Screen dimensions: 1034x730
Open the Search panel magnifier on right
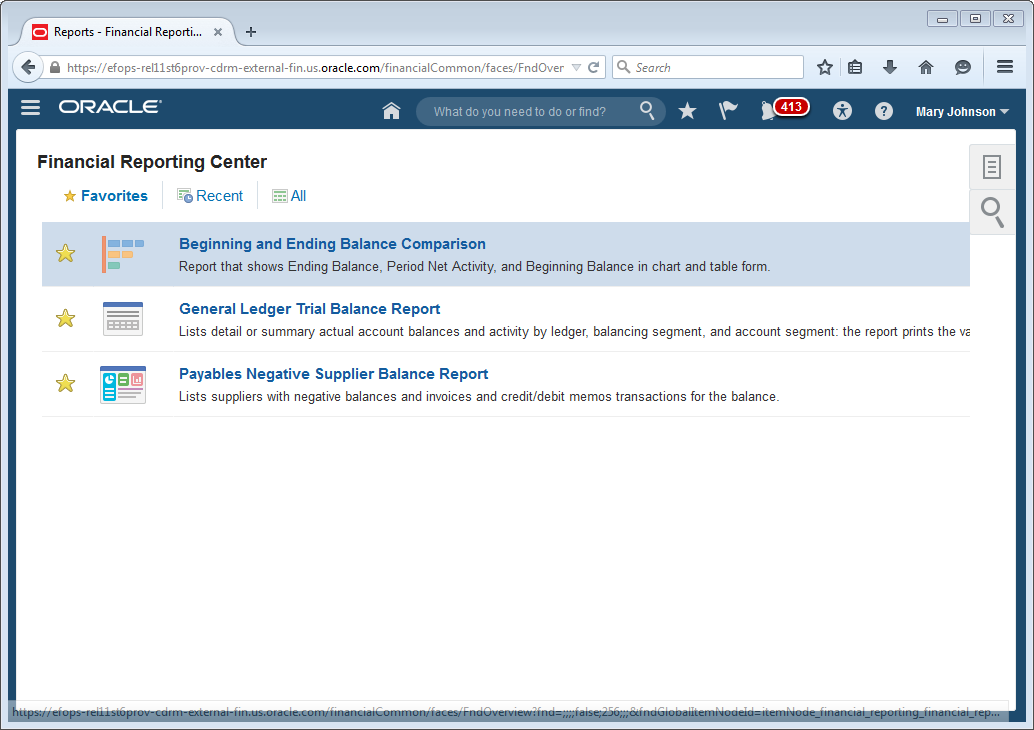(992, 212)
